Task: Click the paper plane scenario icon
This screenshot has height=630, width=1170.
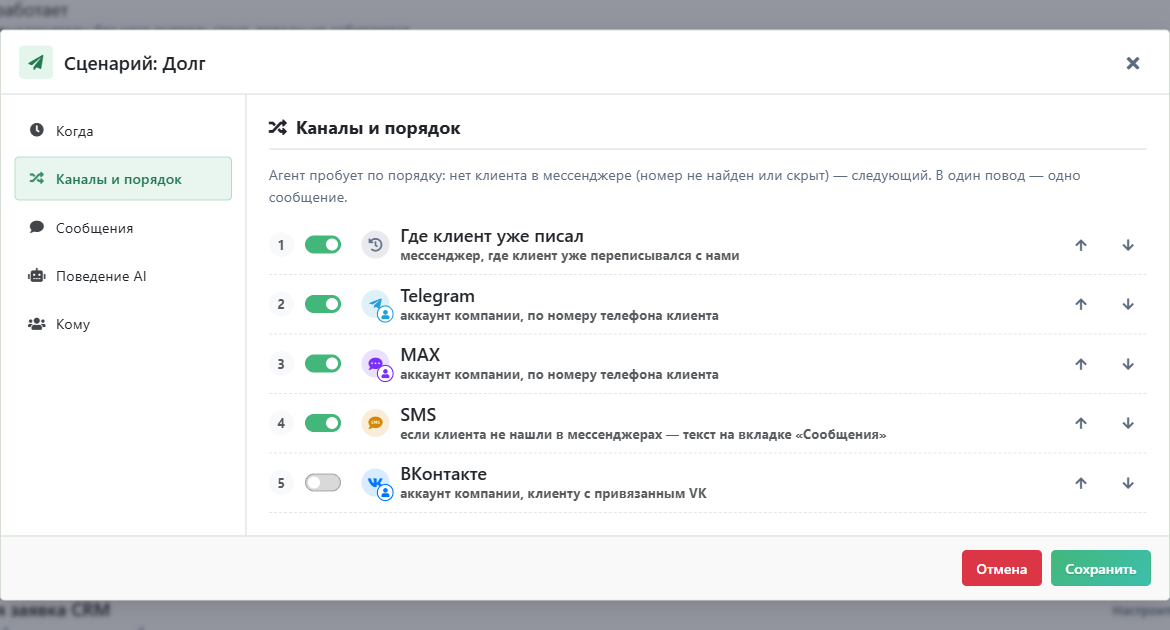Action: [x=36, y=63]
